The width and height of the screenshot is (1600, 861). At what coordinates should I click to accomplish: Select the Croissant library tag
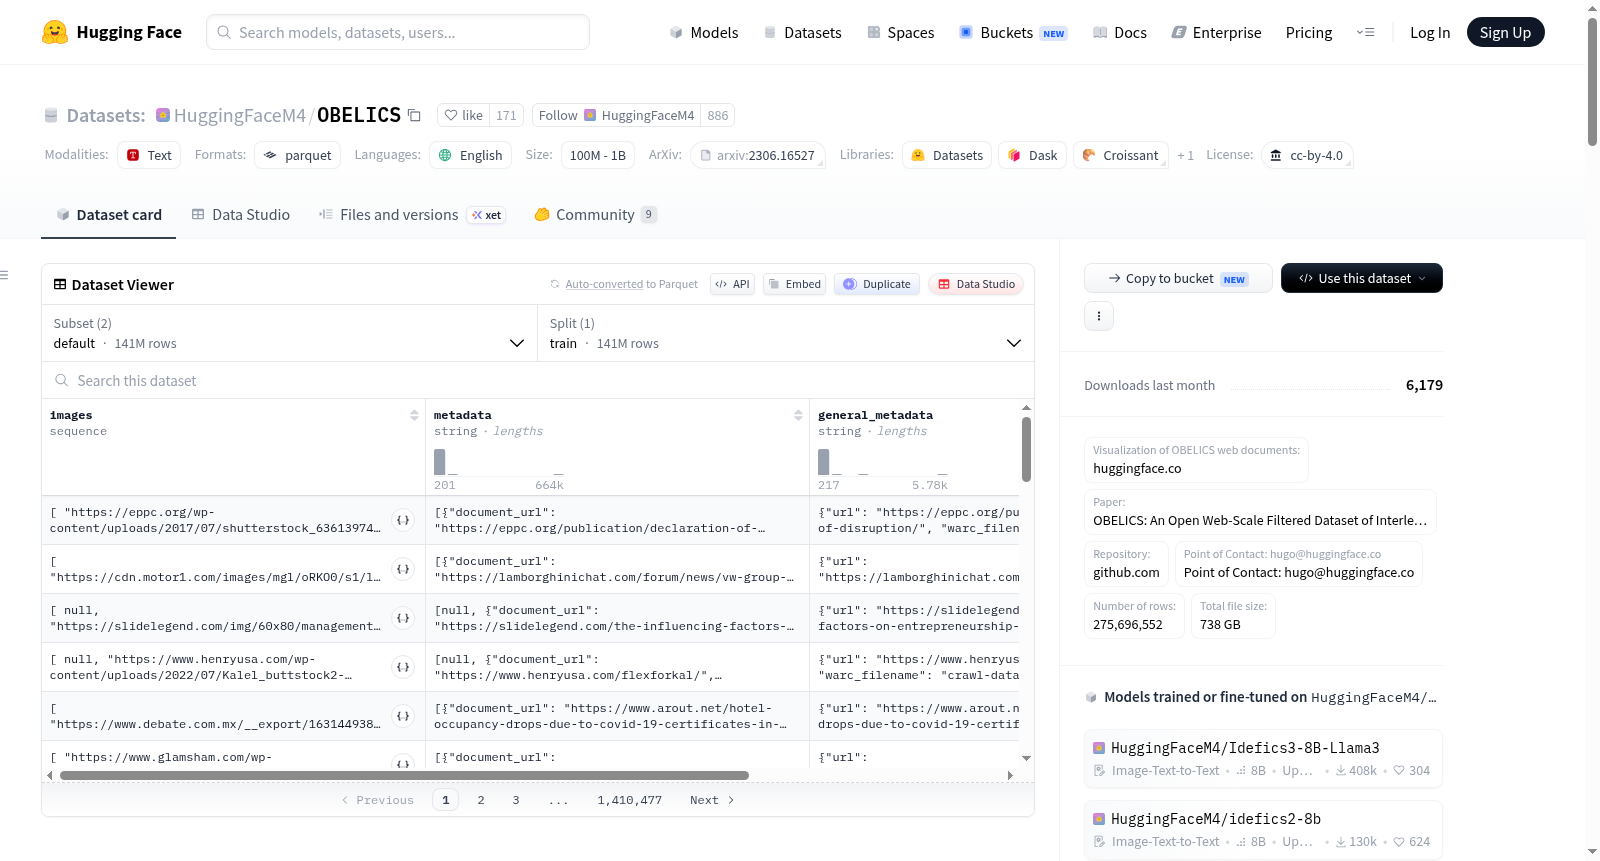pyautogui.click(x=1120, y=155)
